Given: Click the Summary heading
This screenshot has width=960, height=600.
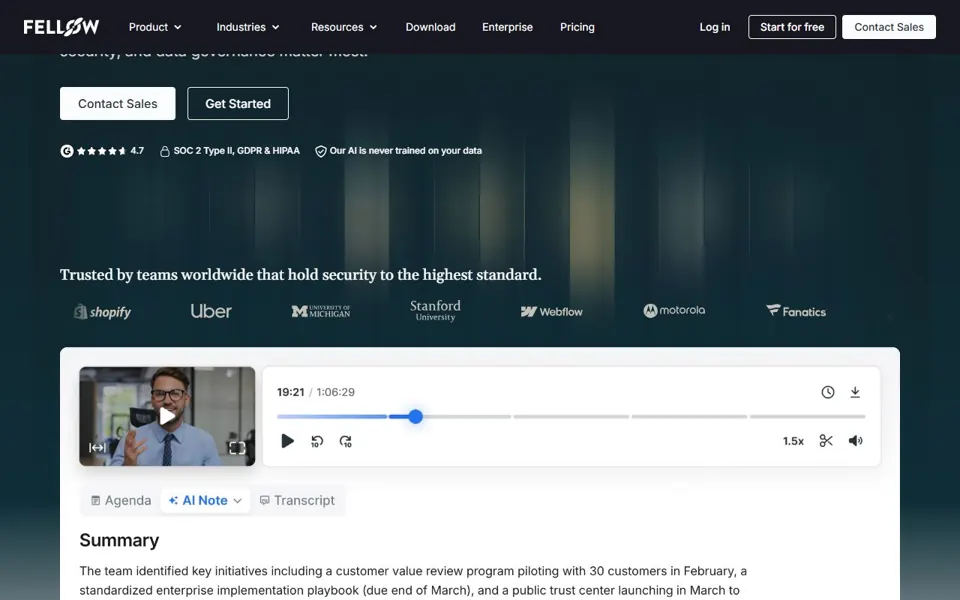Looking at the screenshot, I should [x=119, y=540].
